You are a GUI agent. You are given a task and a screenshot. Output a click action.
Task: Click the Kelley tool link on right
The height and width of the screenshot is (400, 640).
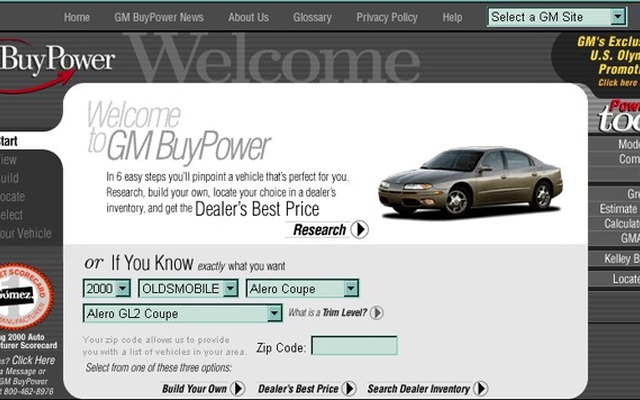point(622,258)
